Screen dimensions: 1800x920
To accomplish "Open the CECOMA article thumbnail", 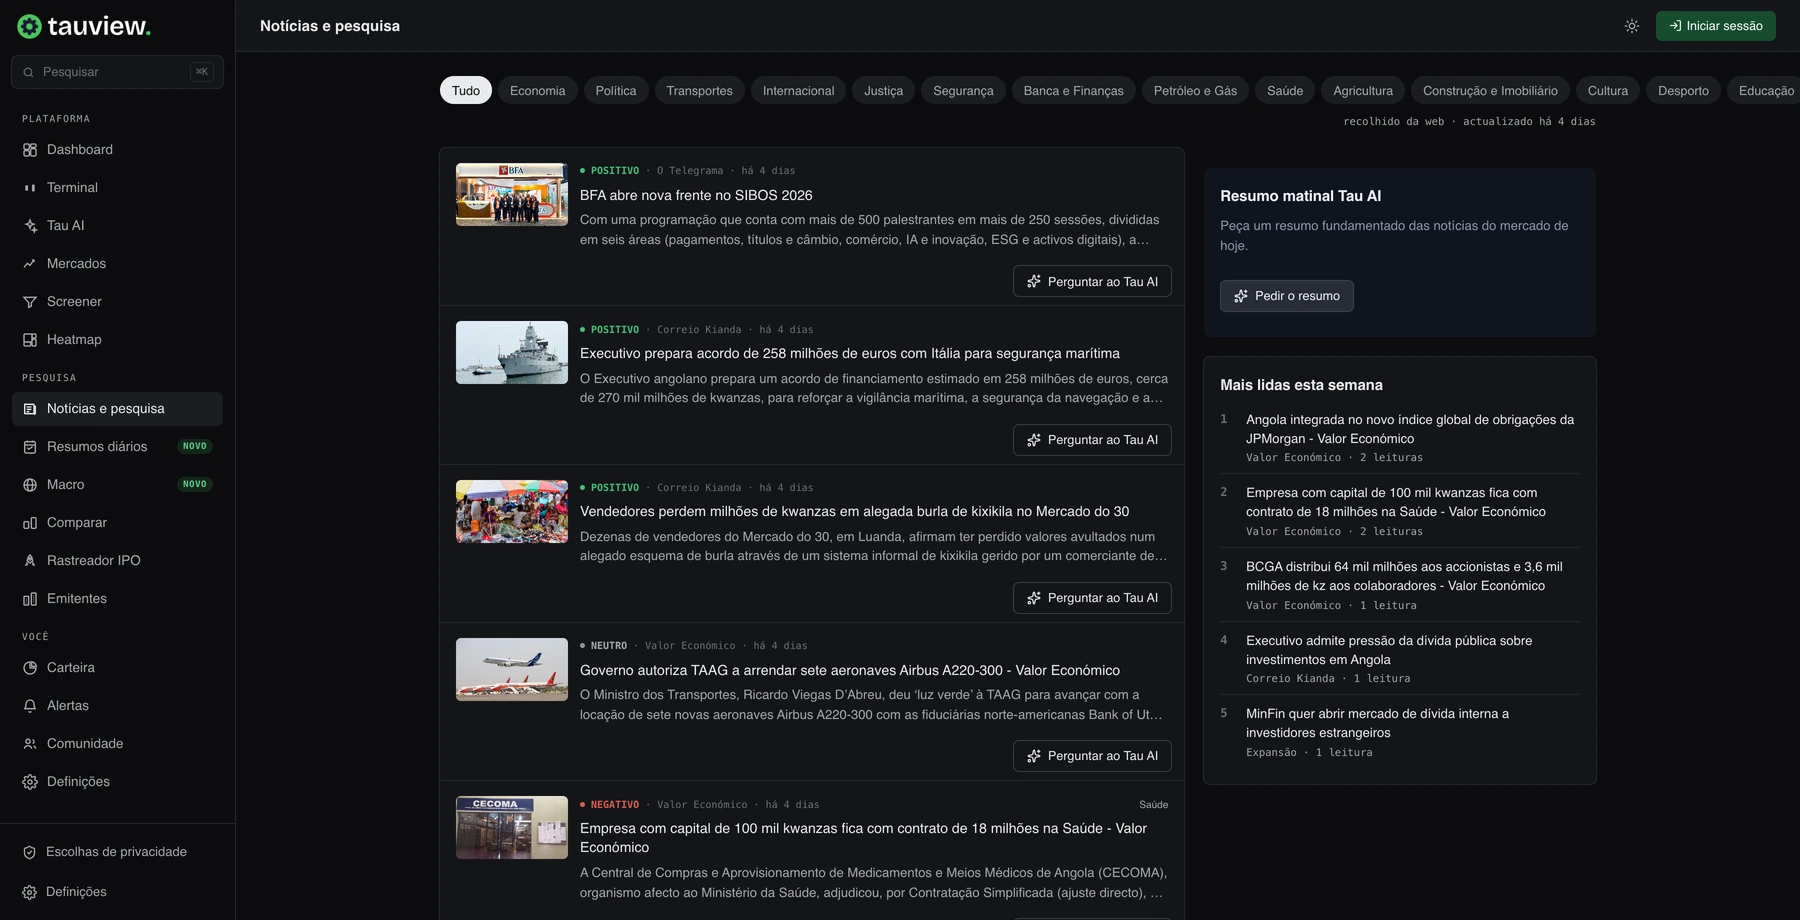I will [512, 828].
